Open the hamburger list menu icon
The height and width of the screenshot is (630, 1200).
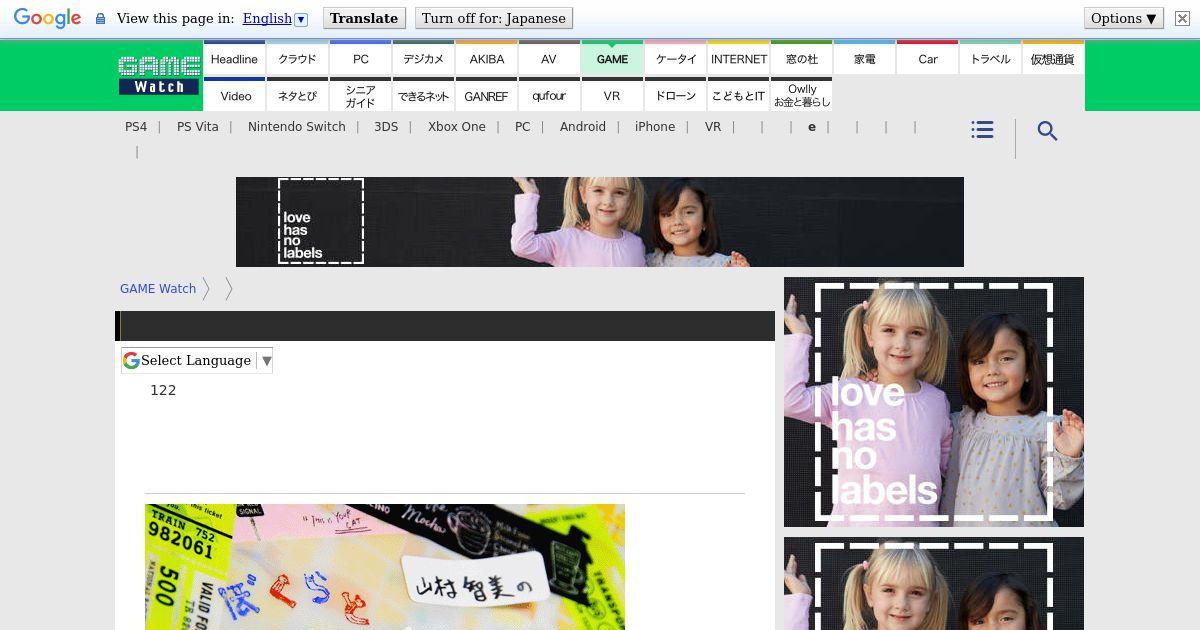point(982,130)
